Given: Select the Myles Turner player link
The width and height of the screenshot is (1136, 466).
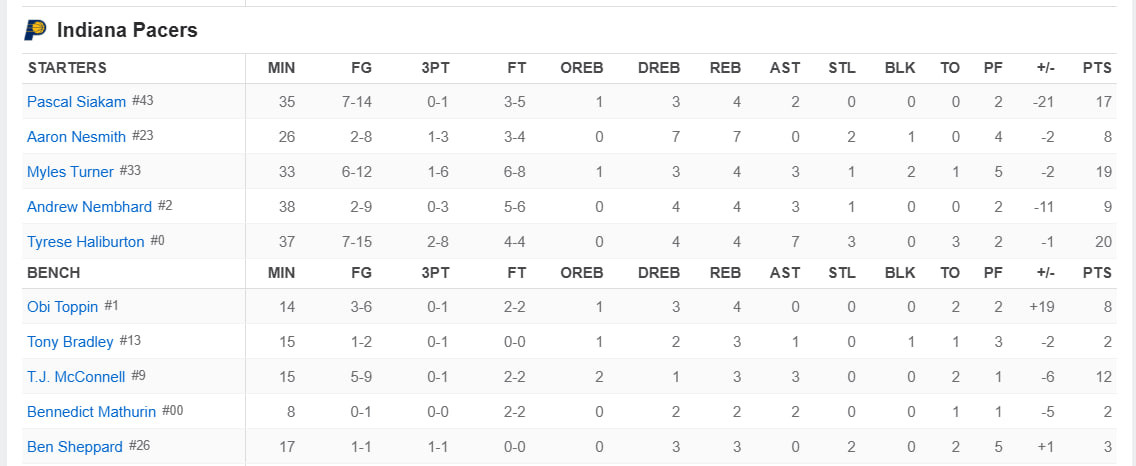Looking at the screenshot, I should [x=70, y=172].
